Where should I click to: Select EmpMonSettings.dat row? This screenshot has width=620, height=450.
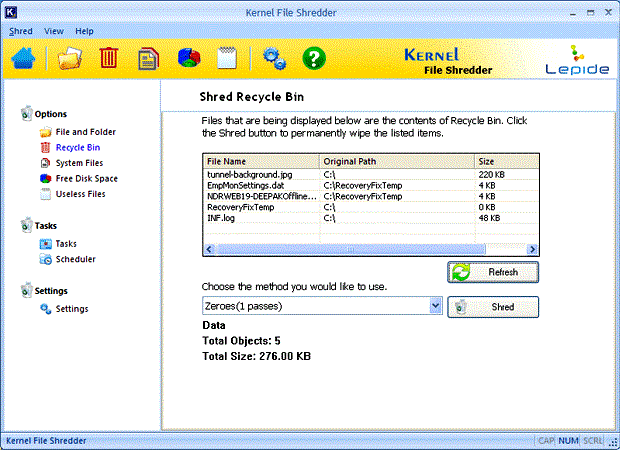click(x=371, y=185)
